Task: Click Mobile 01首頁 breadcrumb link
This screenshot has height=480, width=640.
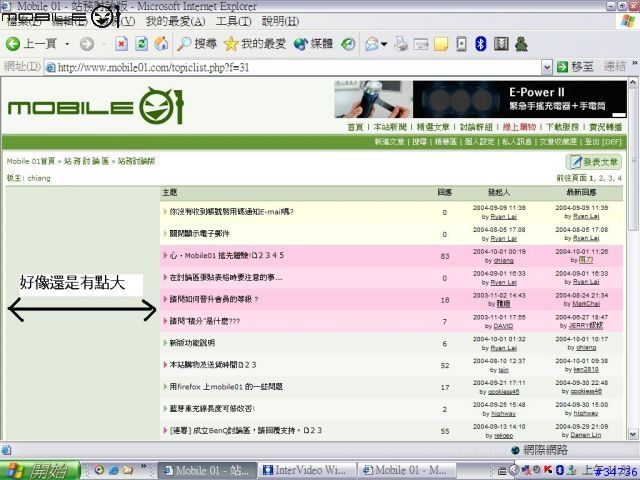Action: 31,161
